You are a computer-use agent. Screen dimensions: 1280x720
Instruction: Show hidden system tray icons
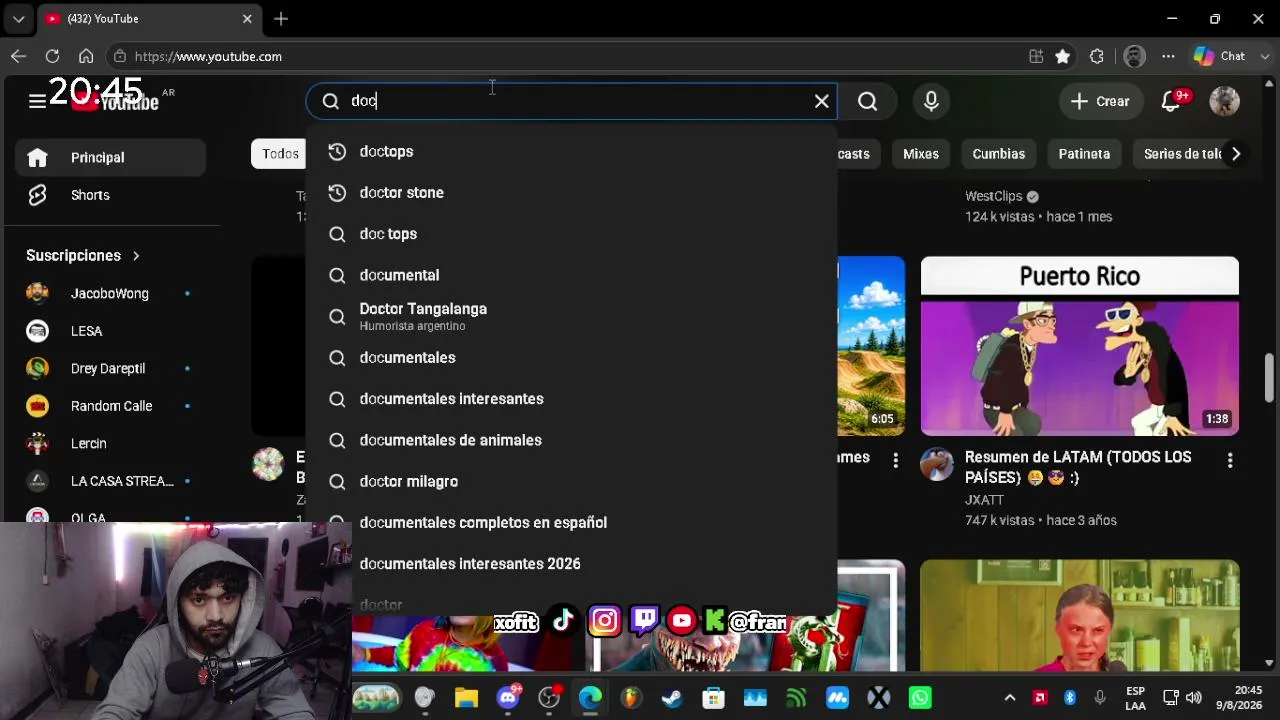[x=1010, y=698]
